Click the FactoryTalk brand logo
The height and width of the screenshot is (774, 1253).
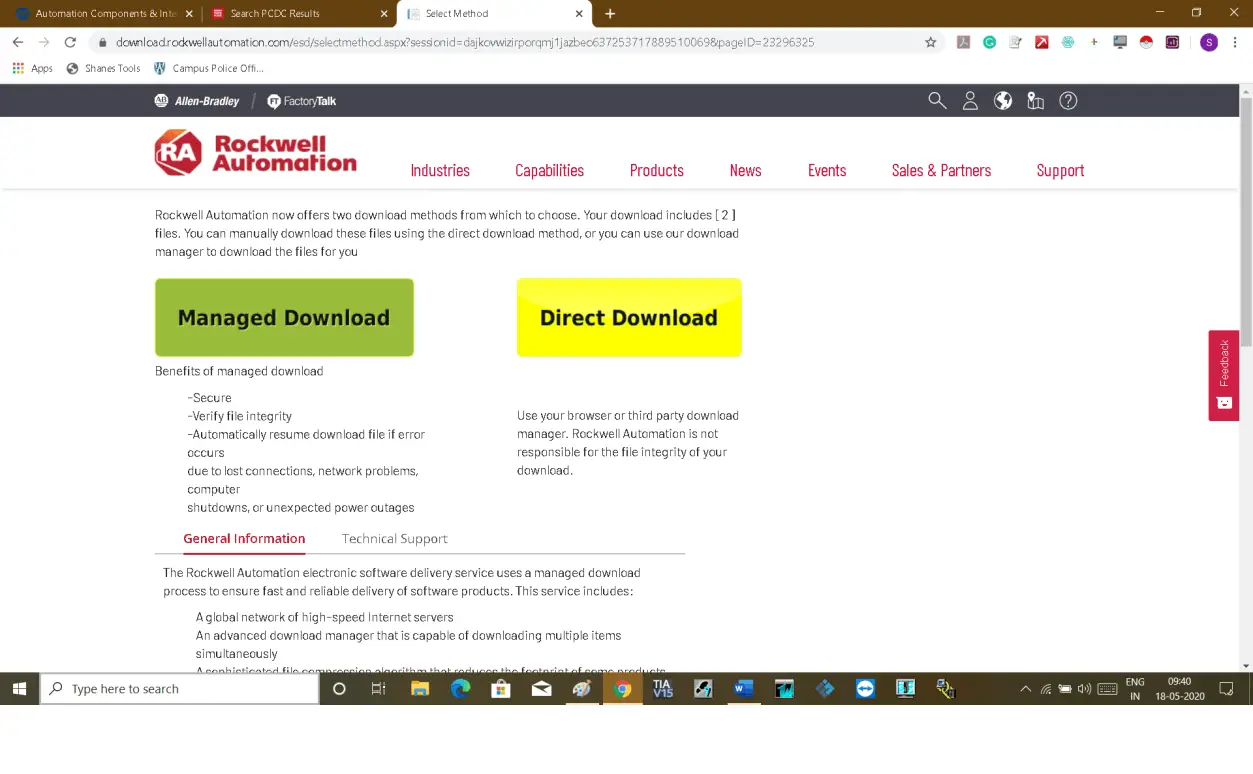pyautogui.click(x=302, y=101)
